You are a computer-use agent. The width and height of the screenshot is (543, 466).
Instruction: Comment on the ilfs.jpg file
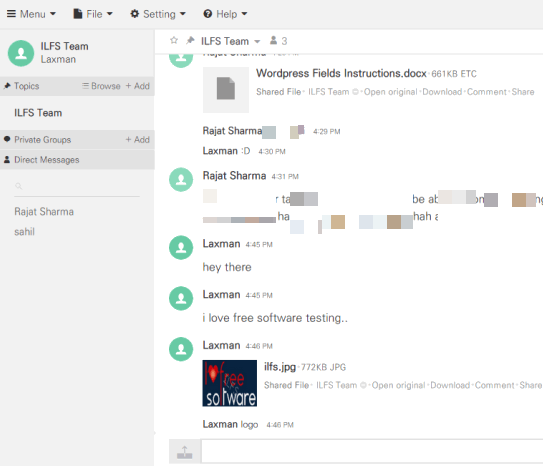click(495, 385)
